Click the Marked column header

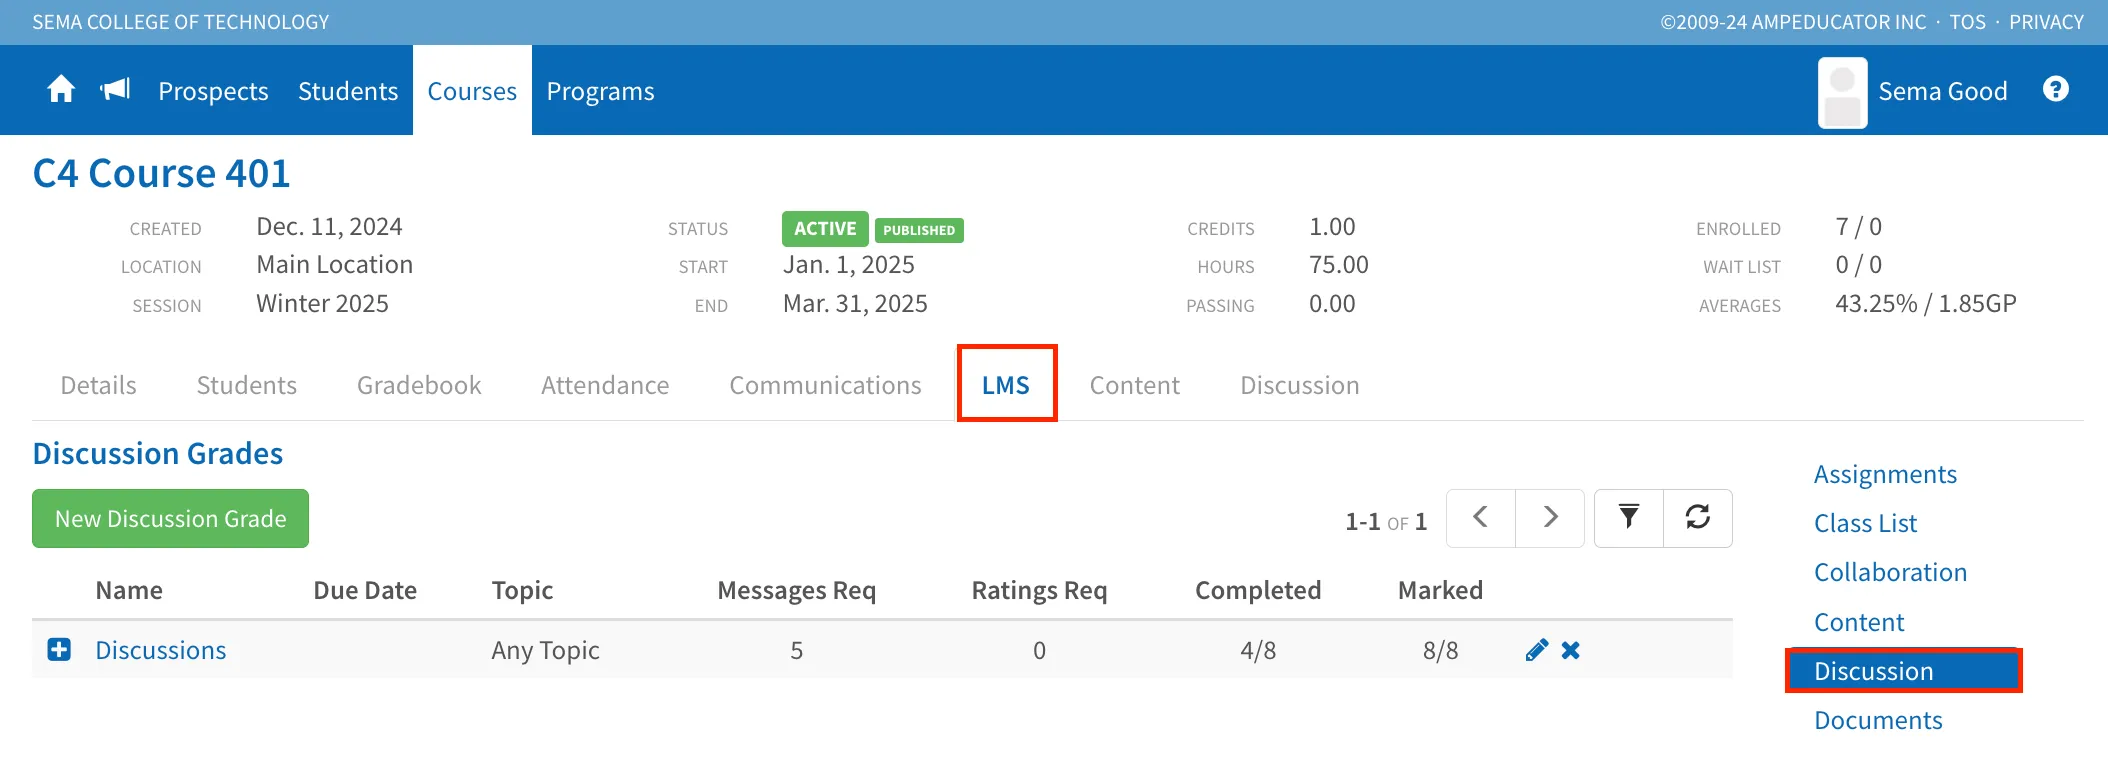pos(1440,590)
